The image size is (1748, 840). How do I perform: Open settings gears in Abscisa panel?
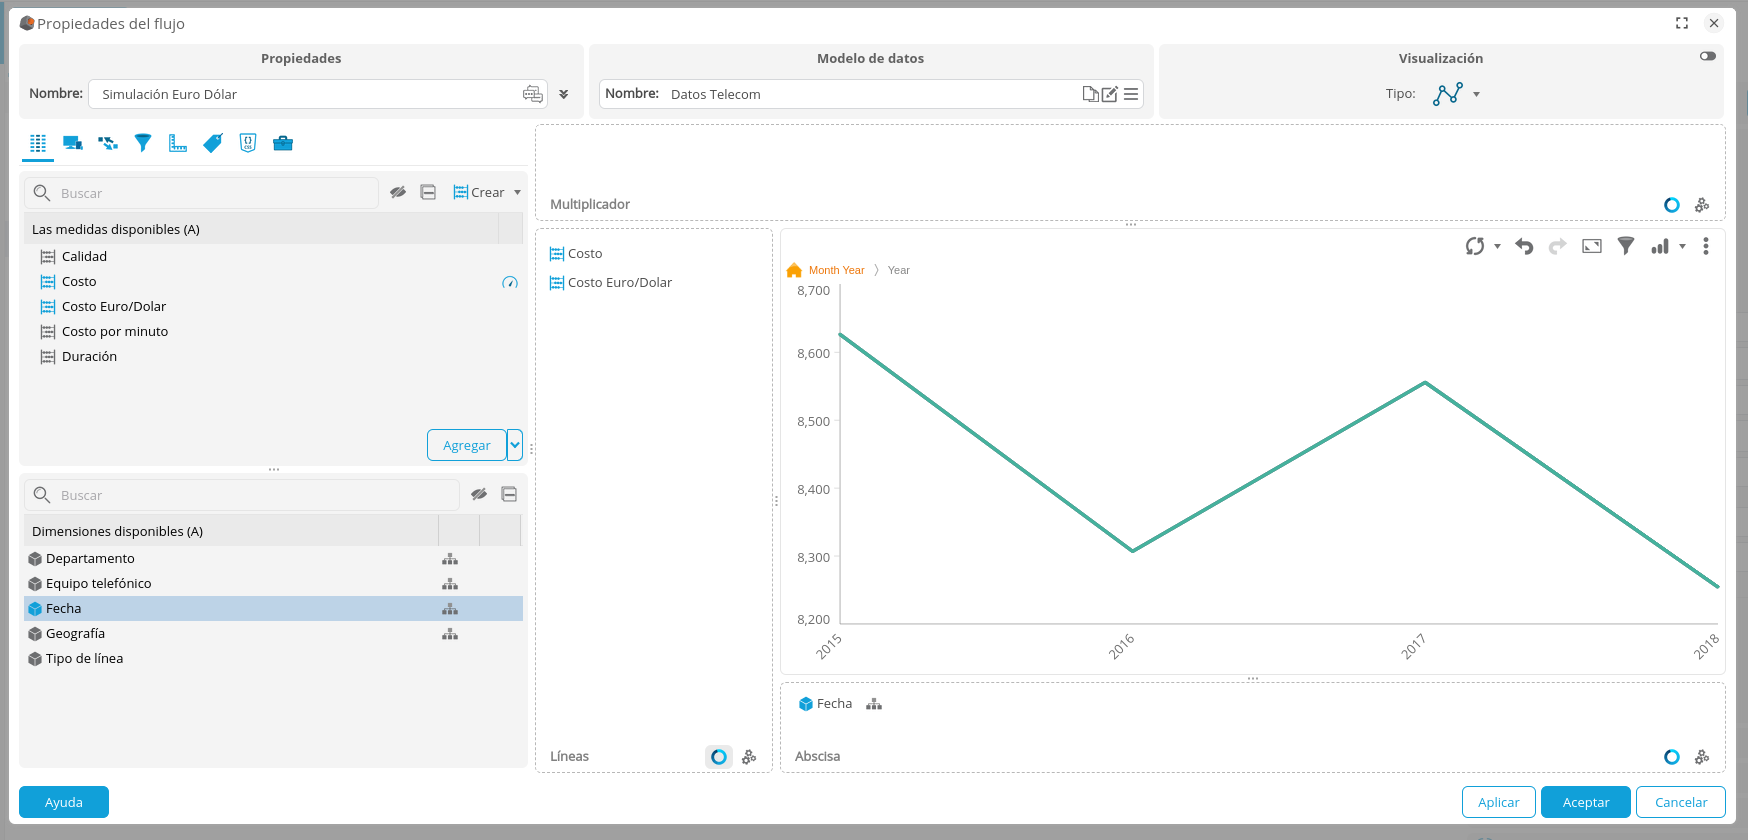1702,757
